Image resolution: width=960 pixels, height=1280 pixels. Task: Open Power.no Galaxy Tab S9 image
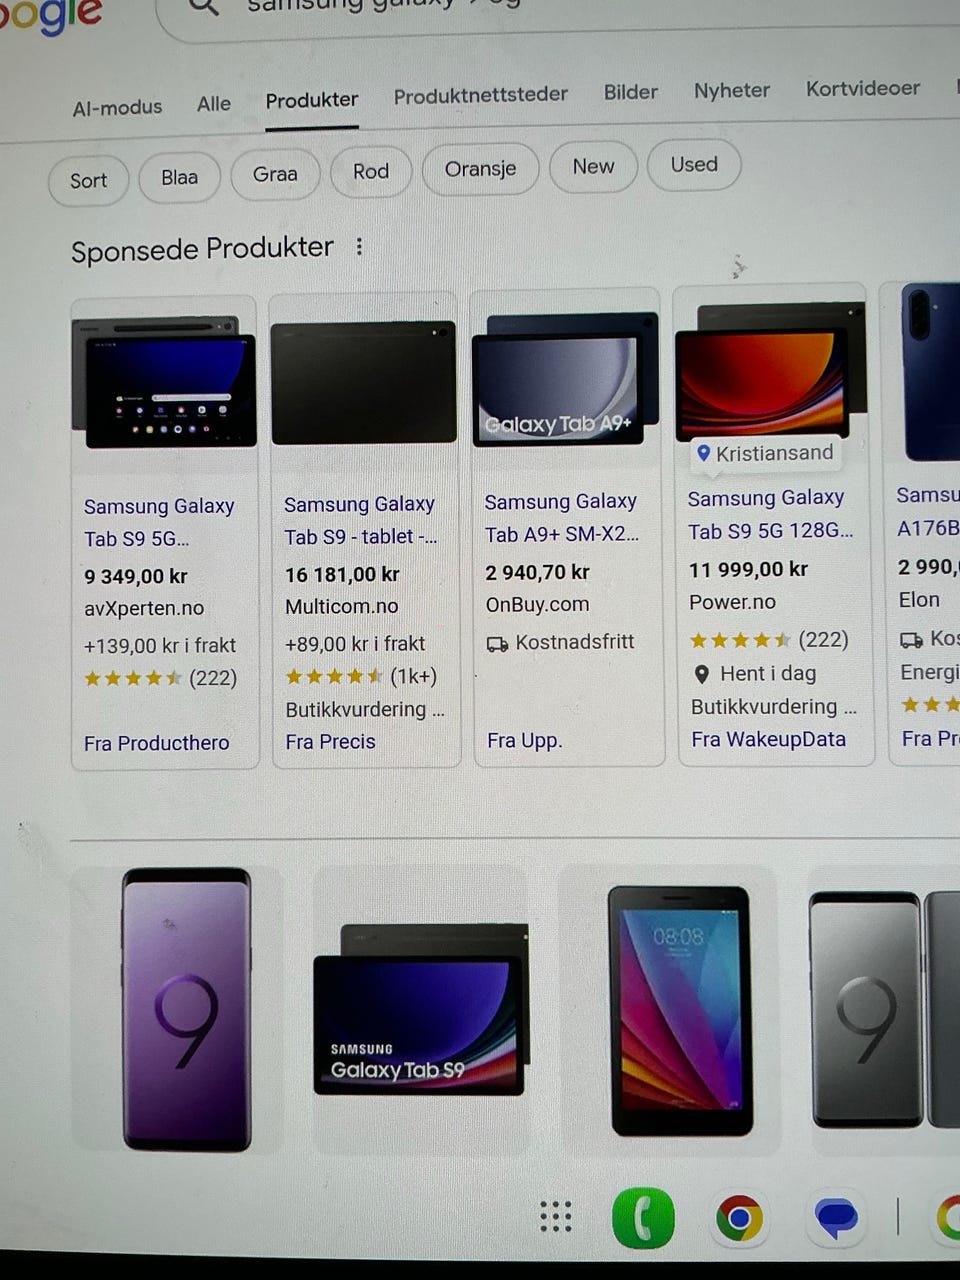click(x=770, y=370)
